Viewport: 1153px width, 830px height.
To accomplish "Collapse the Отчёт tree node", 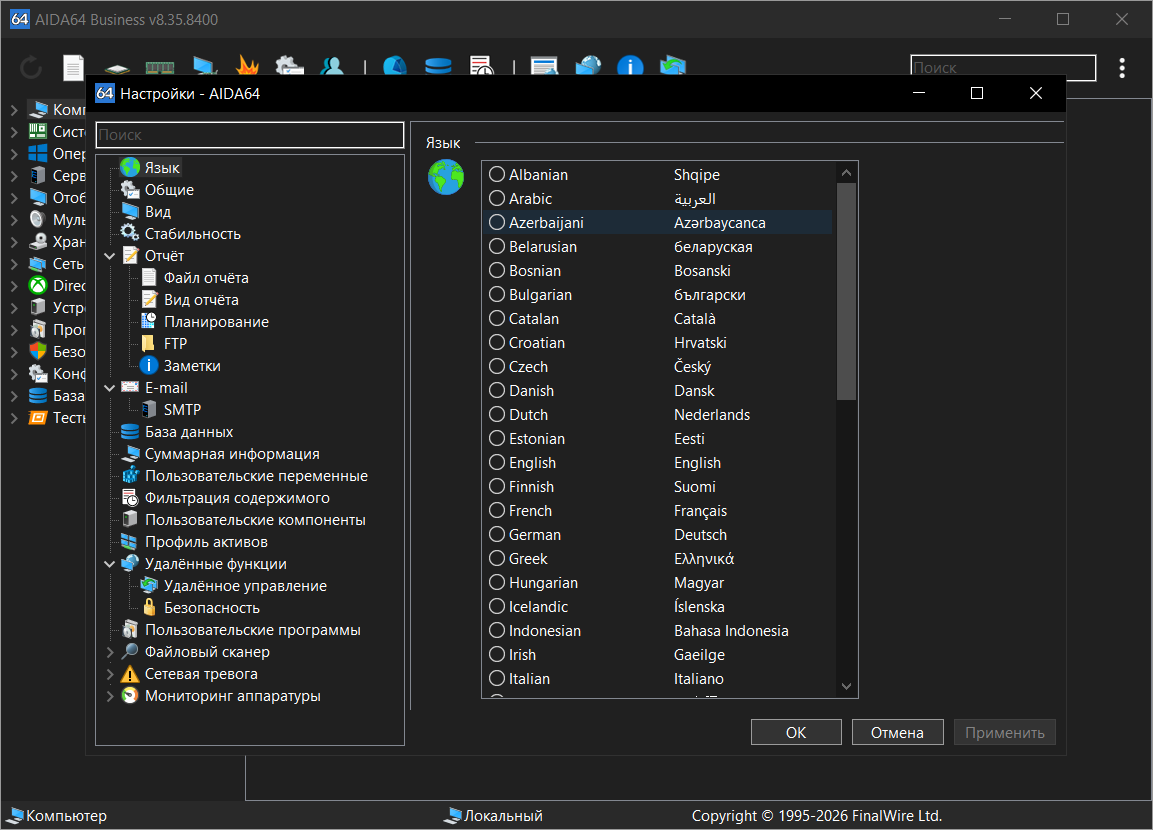I will (110, 256).
